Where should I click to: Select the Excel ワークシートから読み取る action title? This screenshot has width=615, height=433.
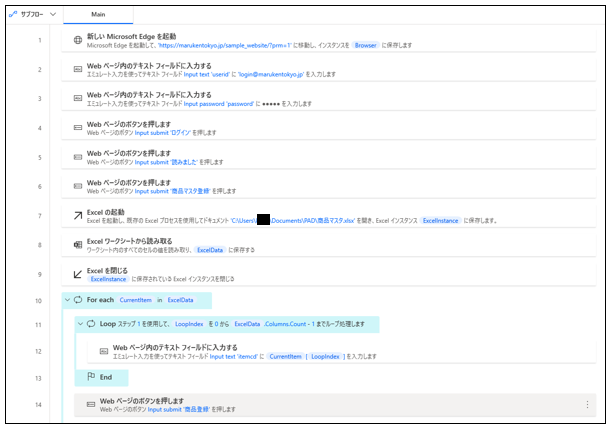129,241
